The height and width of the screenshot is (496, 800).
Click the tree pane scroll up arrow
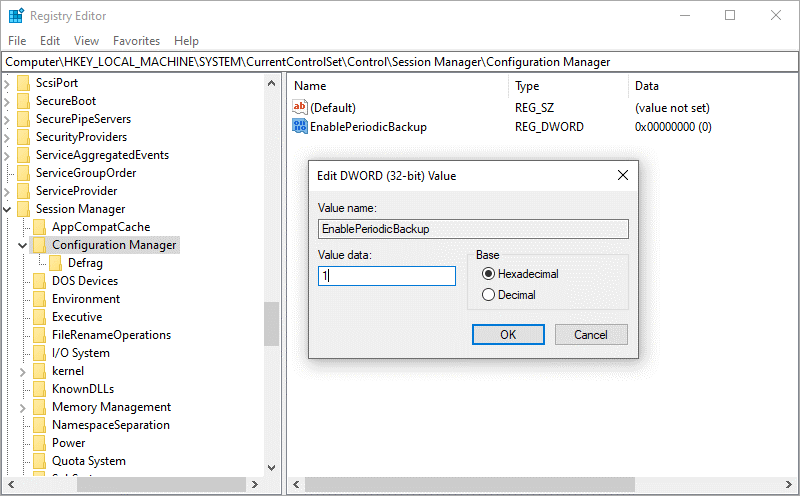click(271, 83)
